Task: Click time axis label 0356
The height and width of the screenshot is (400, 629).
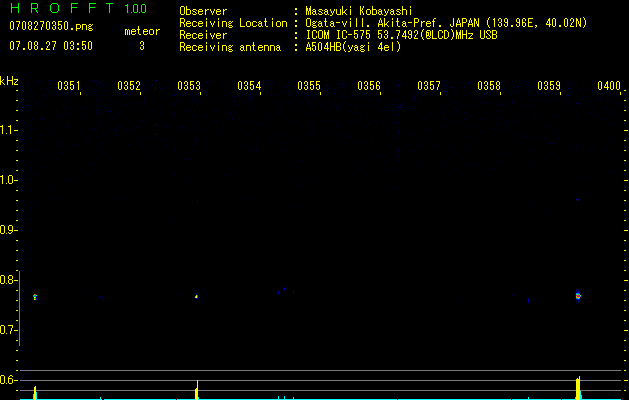Action: pyautogui.click(x=369, y=86)
